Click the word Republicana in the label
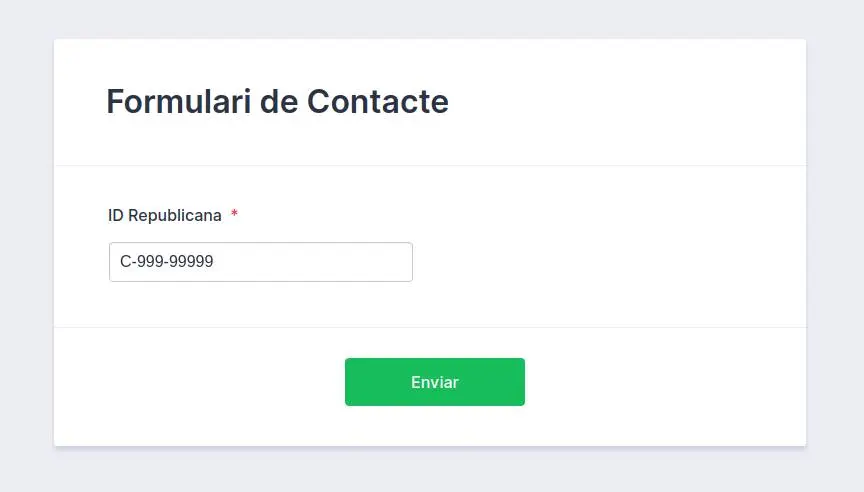Viewport: 864px width, 492px height. 175,215
